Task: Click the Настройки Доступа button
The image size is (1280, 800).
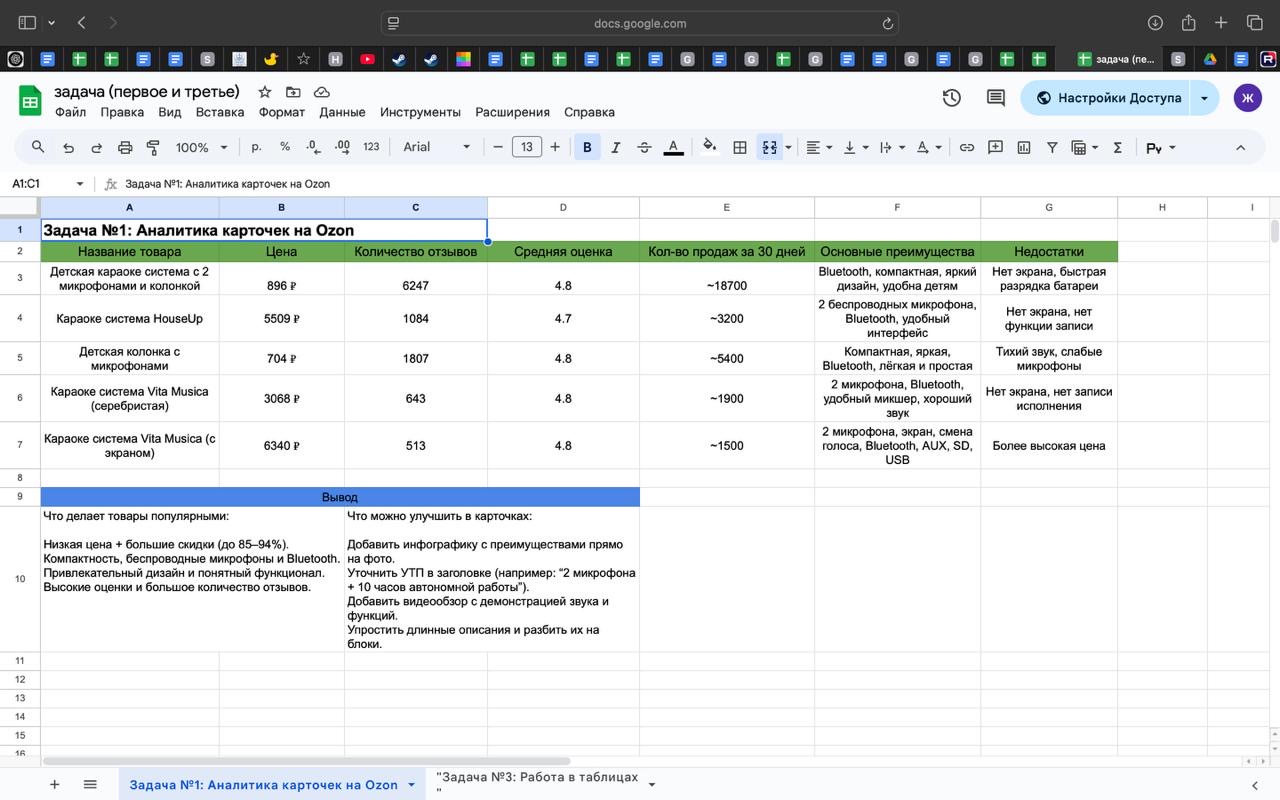Action: 1108,98
